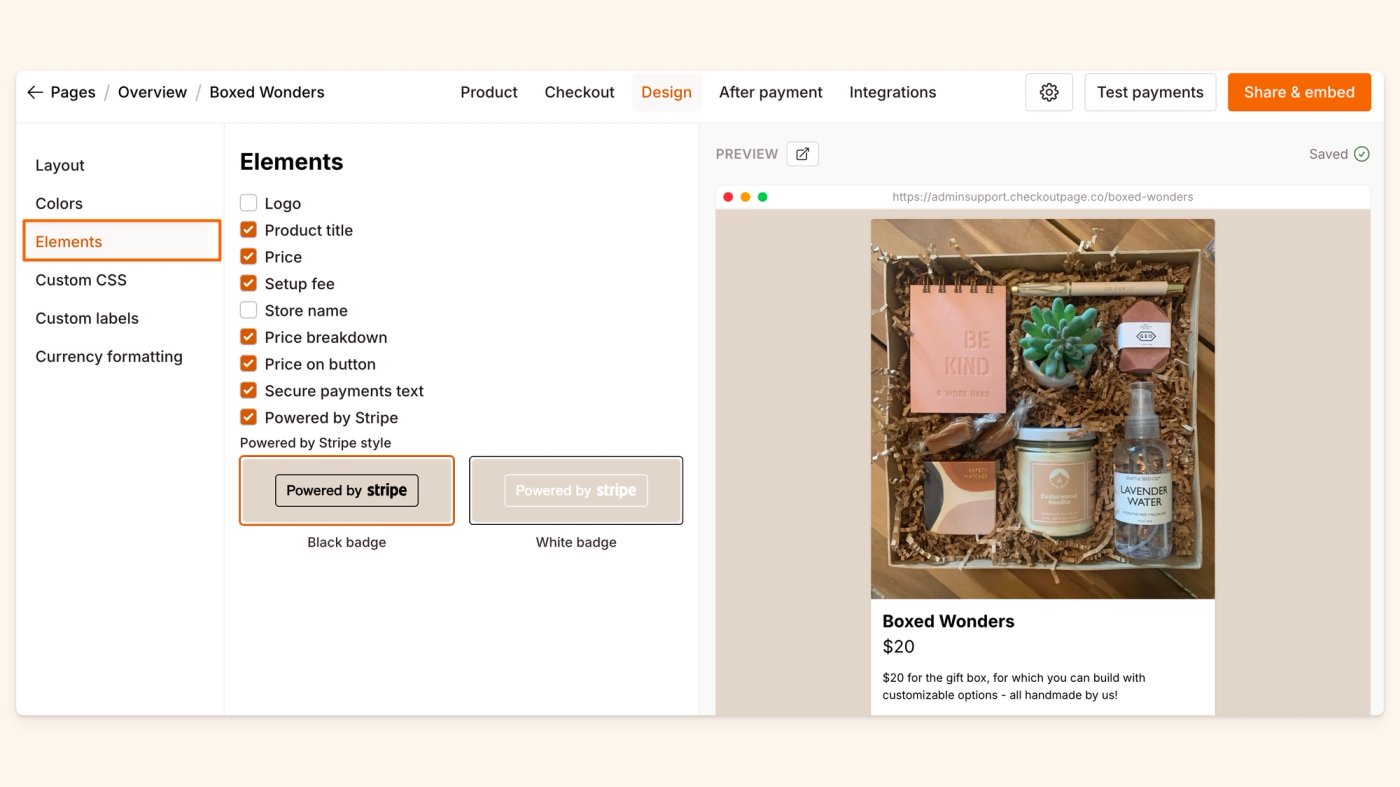The width and height of the screenshot is (1400, 787).
Task: Click the back arrow next to Pages
Action: [x=35, y=92]
